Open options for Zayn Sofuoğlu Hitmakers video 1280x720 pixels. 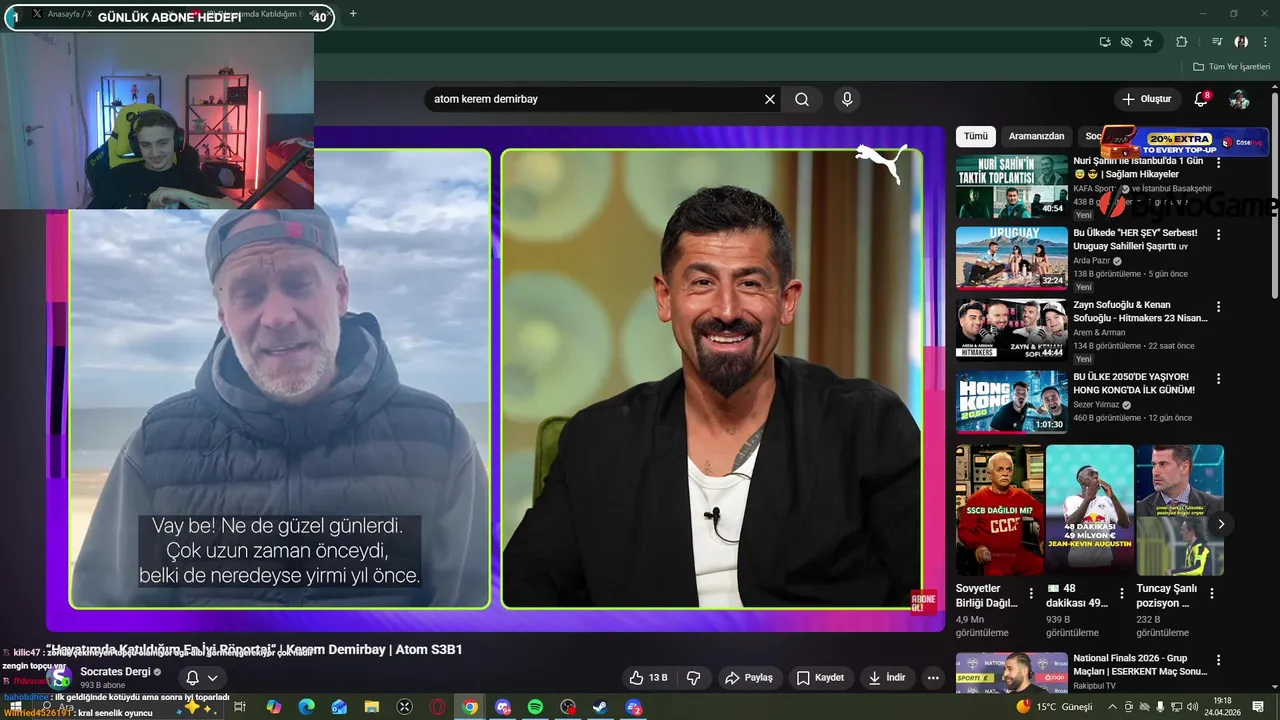(x=1218, y=307)
